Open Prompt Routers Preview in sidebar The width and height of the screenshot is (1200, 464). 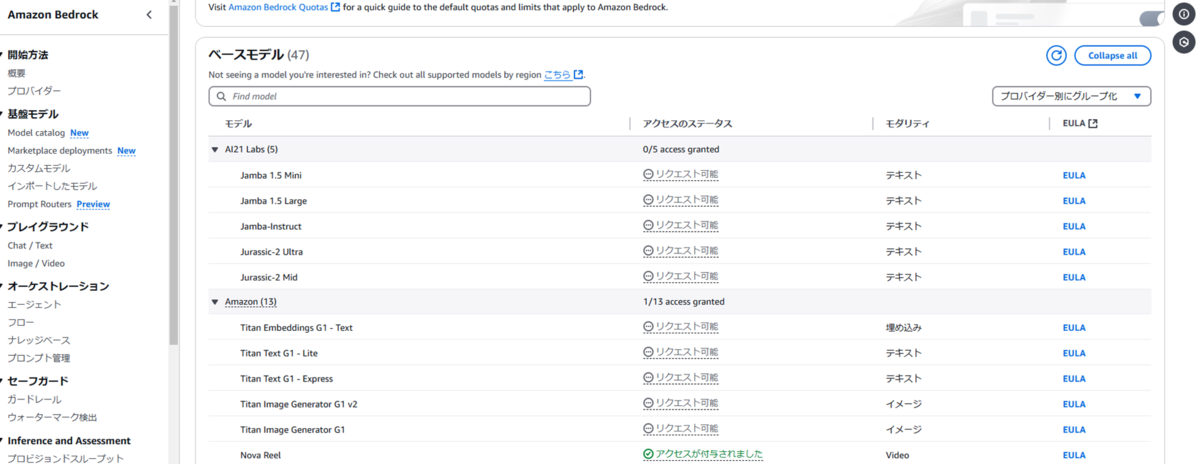coord(58,204)
